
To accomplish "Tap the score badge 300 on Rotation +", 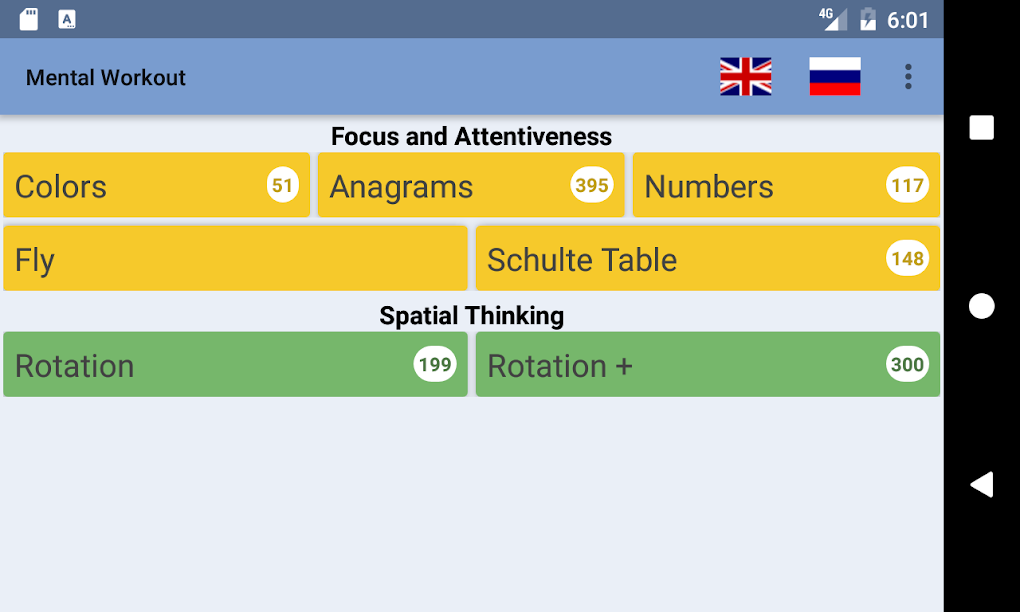I will coord(906,365).
